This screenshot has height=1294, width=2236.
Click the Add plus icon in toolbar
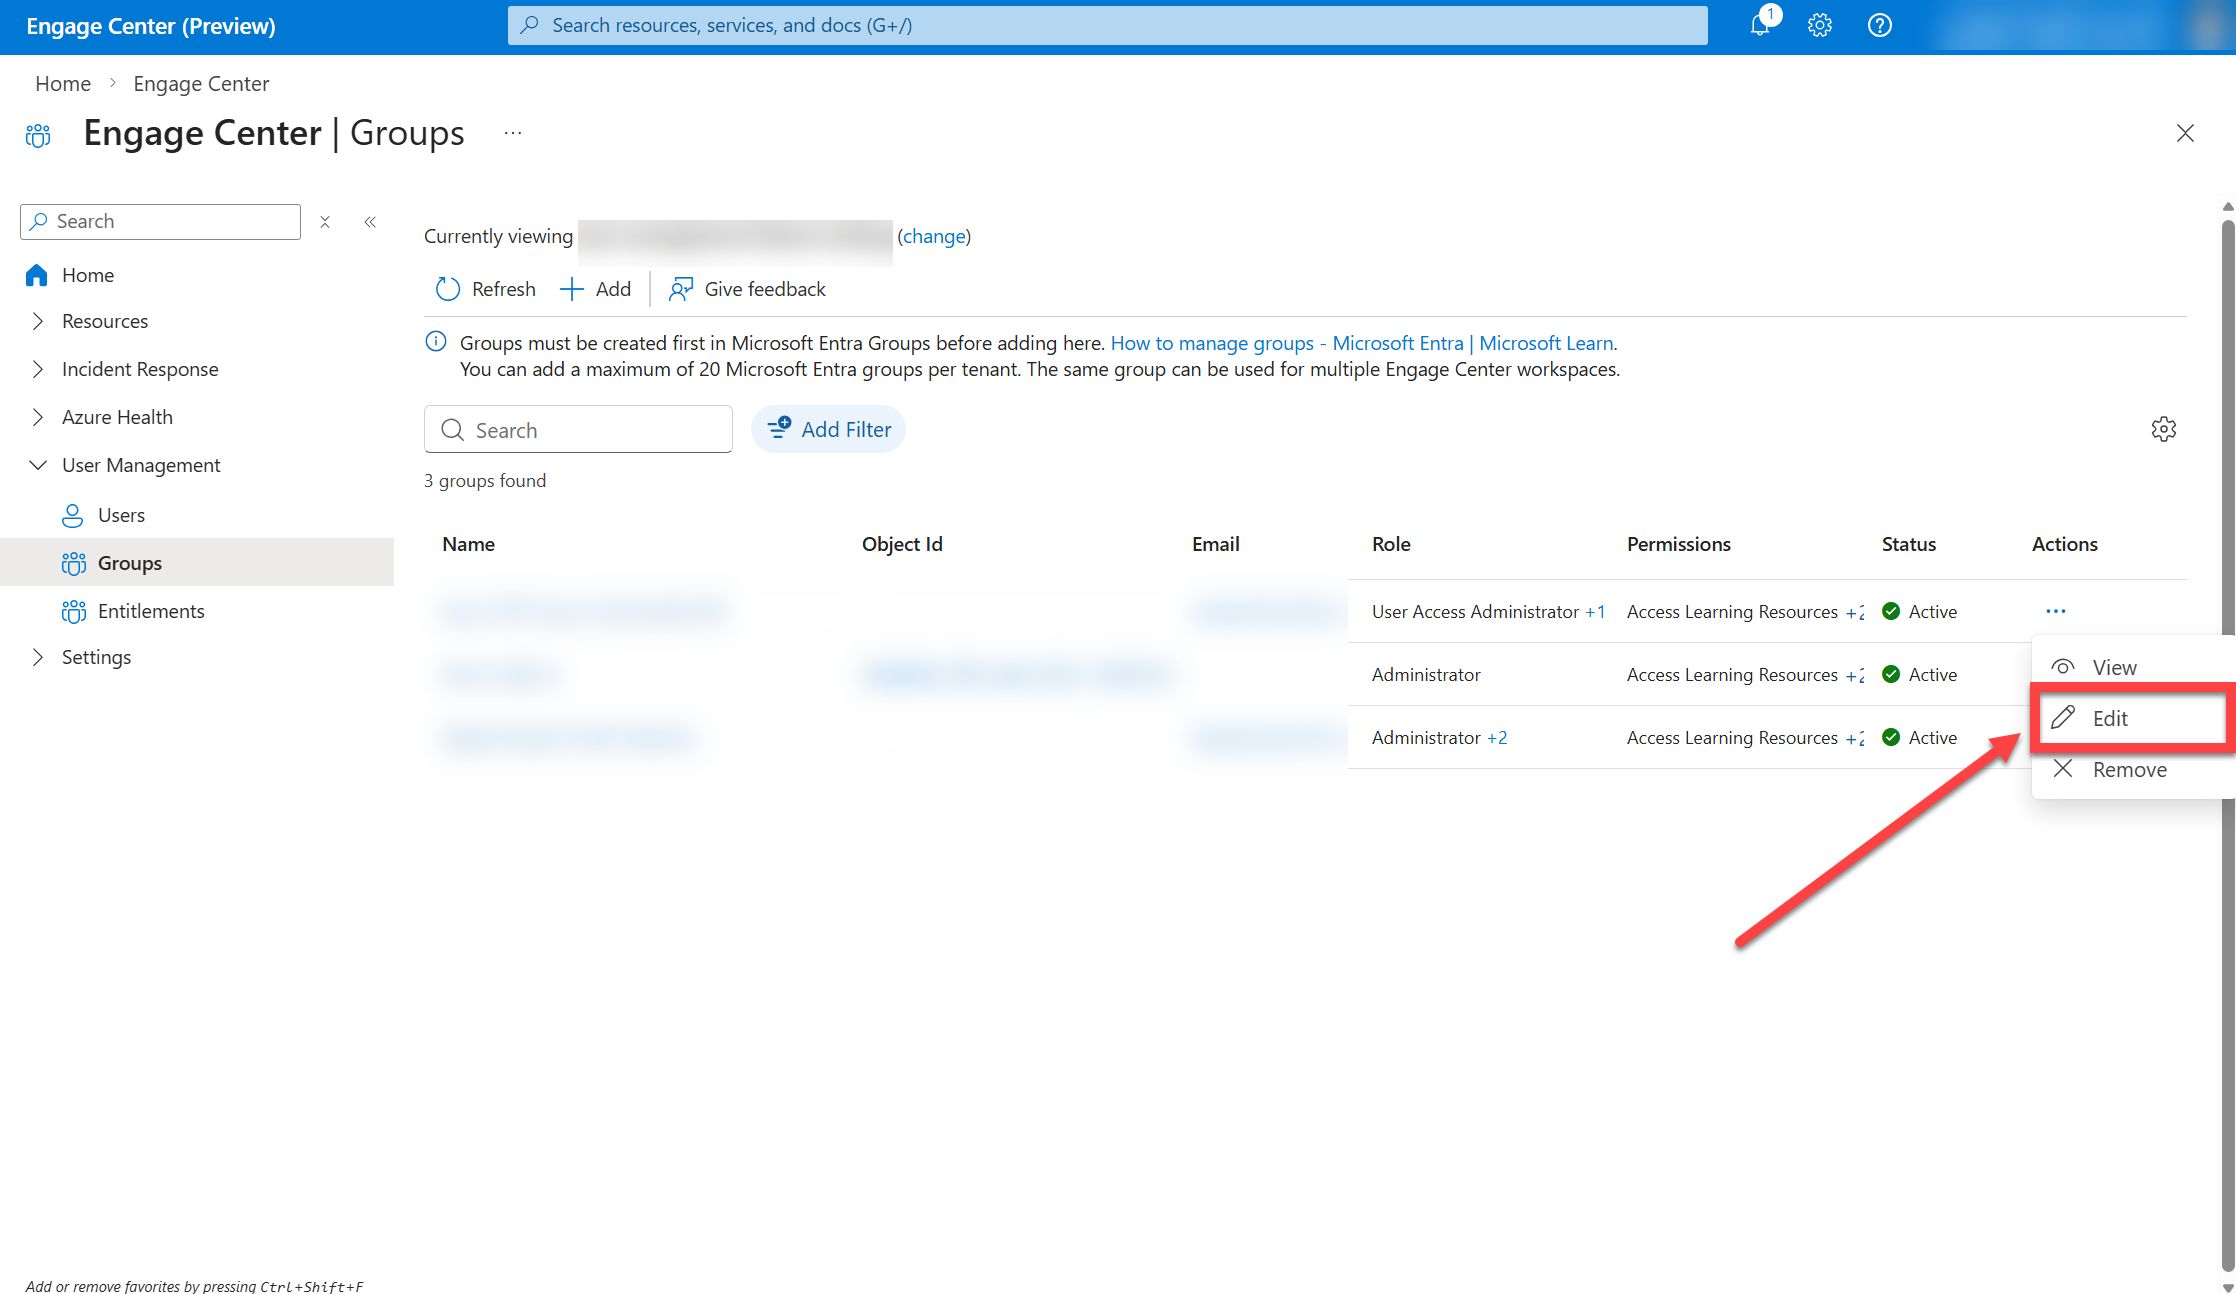[571, 289]
